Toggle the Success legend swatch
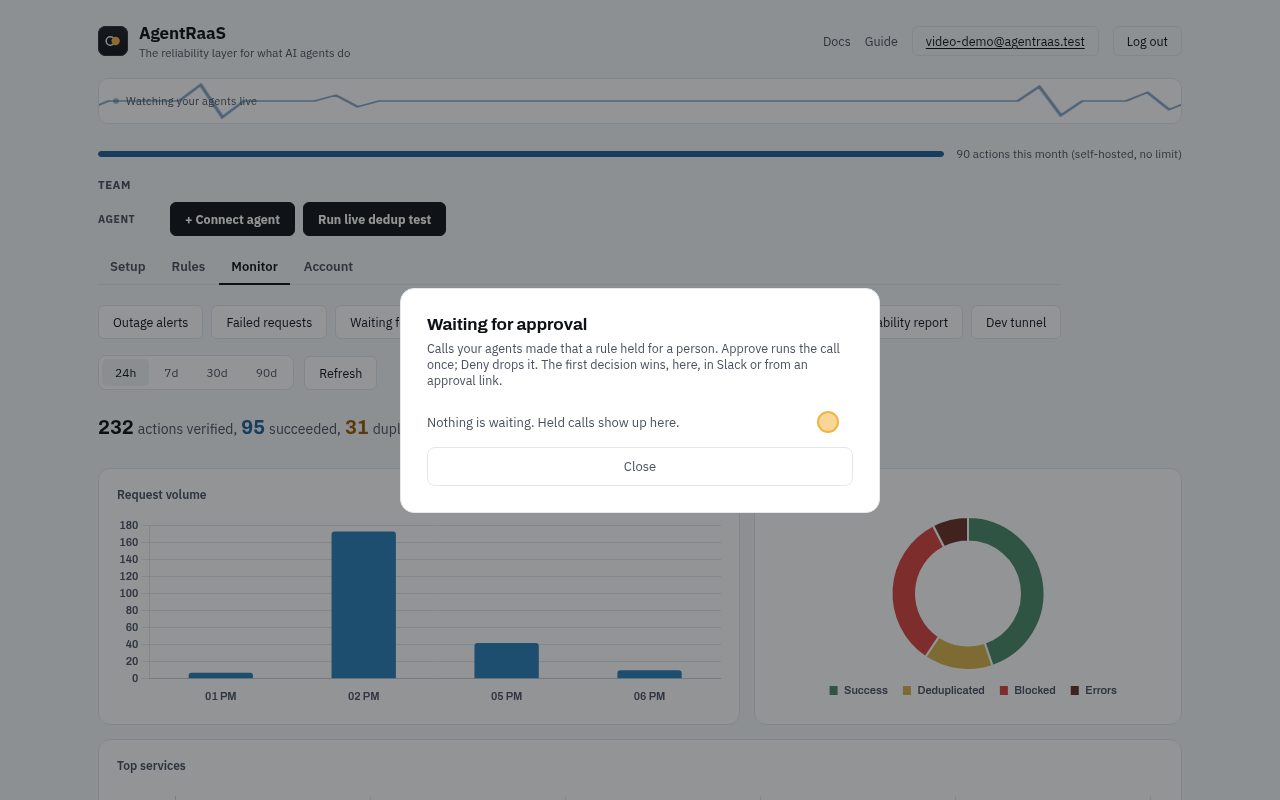 pos(834,690)
